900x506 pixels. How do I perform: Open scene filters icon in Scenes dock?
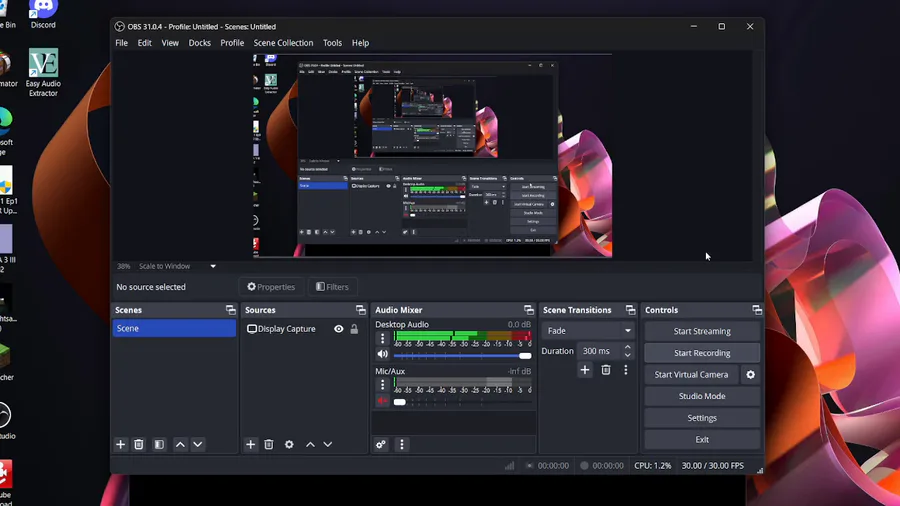[160, 445]
